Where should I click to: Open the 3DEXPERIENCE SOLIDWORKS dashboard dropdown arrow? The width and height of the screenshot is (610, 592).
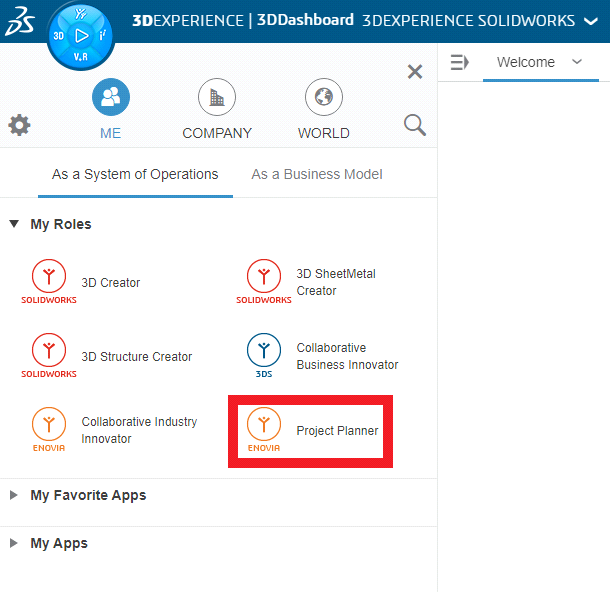pyautogui.click(x=591, y=21)
